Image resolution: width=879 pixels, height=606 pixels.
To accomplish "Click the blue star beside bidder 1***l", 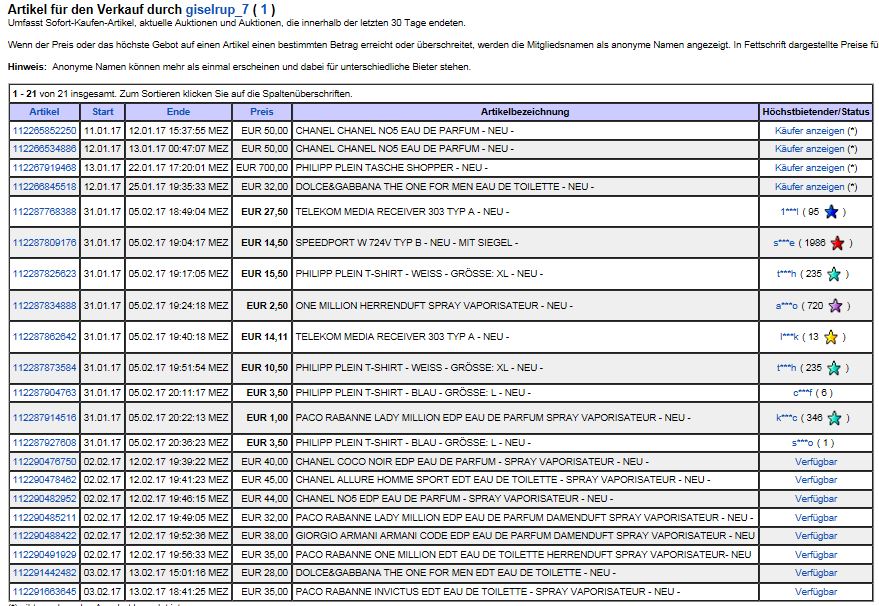I will (831, 212).
